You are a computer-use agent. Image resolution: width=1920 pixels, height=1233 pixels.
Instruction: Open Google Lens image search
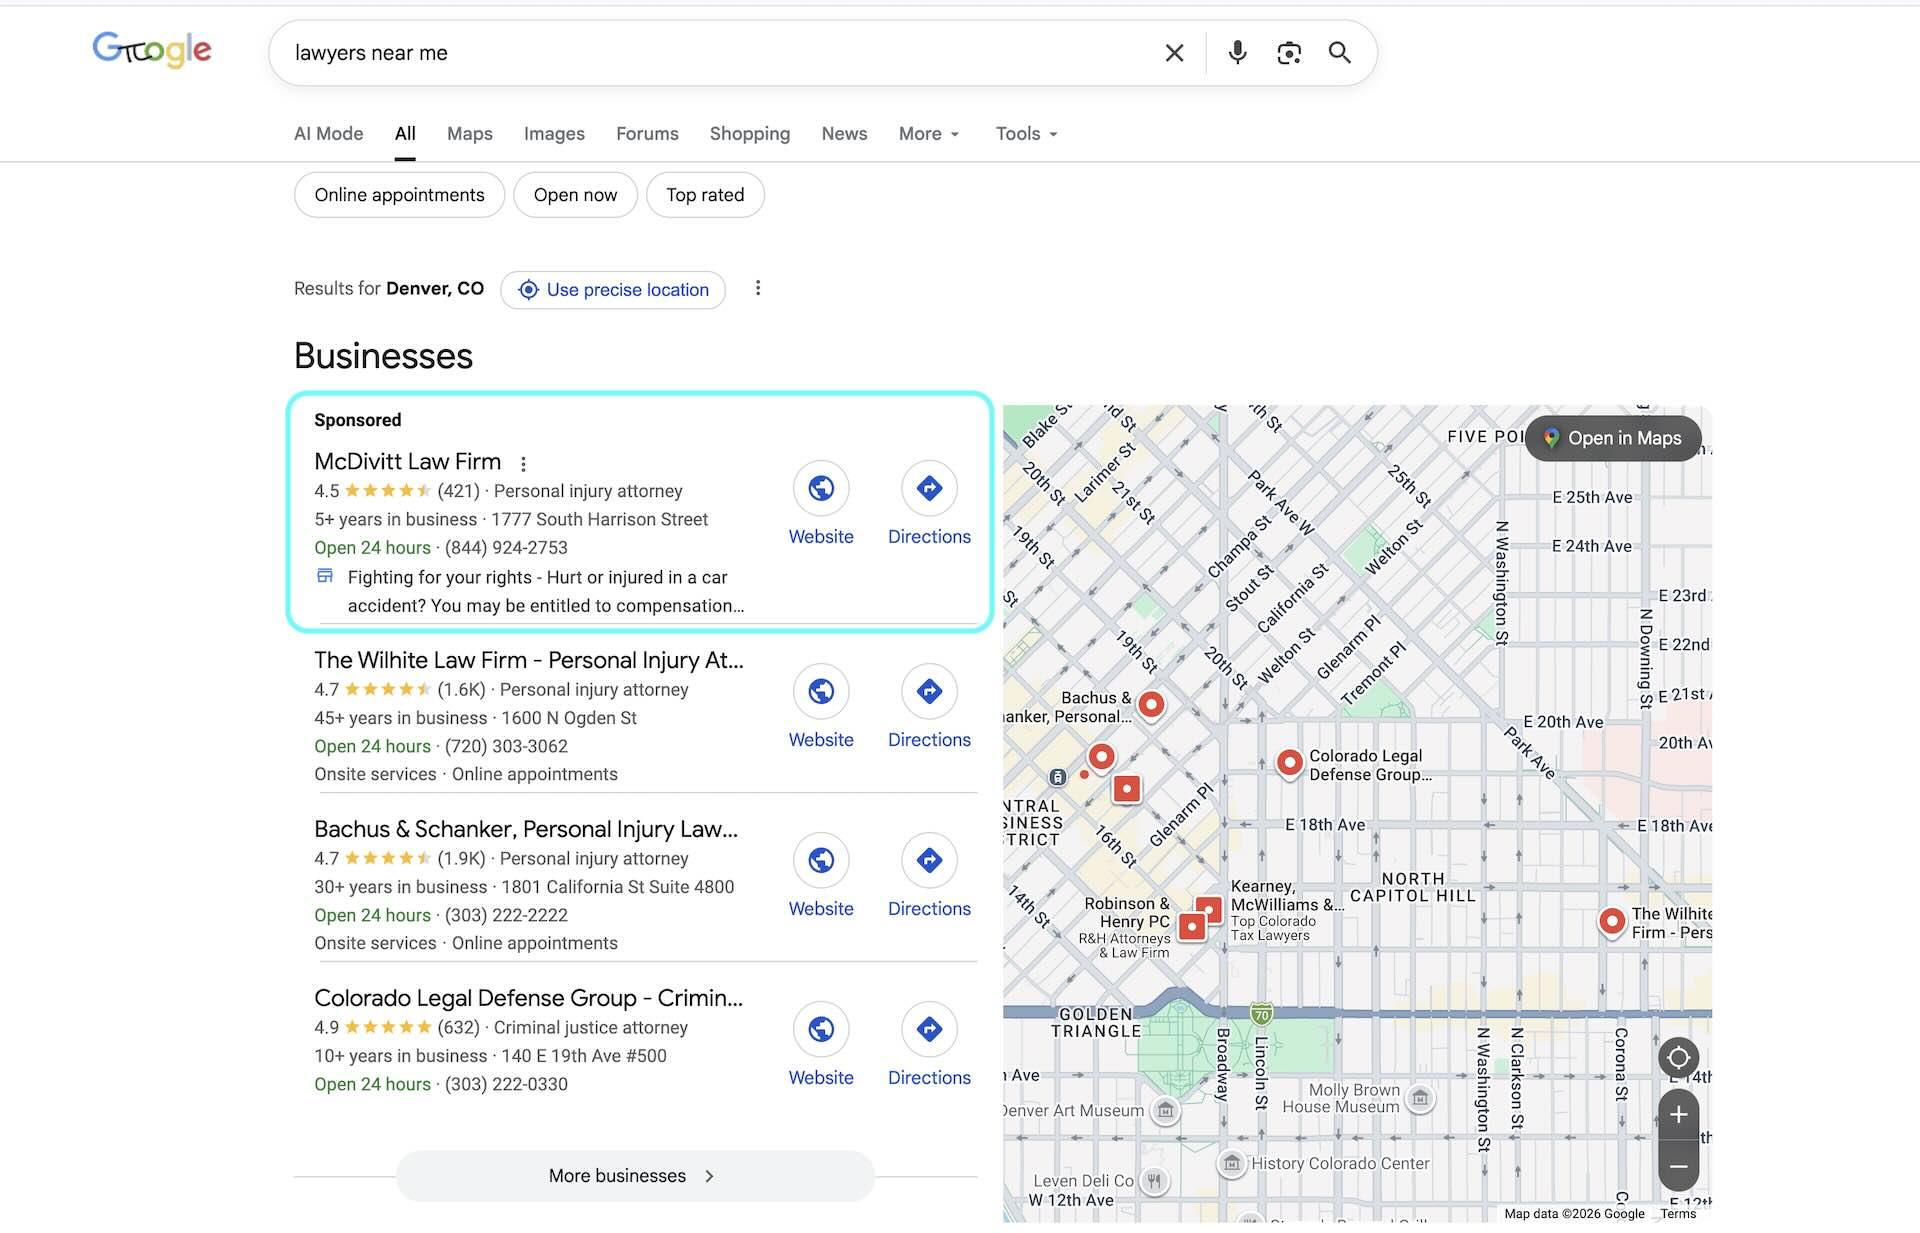tap(1288, 52)
